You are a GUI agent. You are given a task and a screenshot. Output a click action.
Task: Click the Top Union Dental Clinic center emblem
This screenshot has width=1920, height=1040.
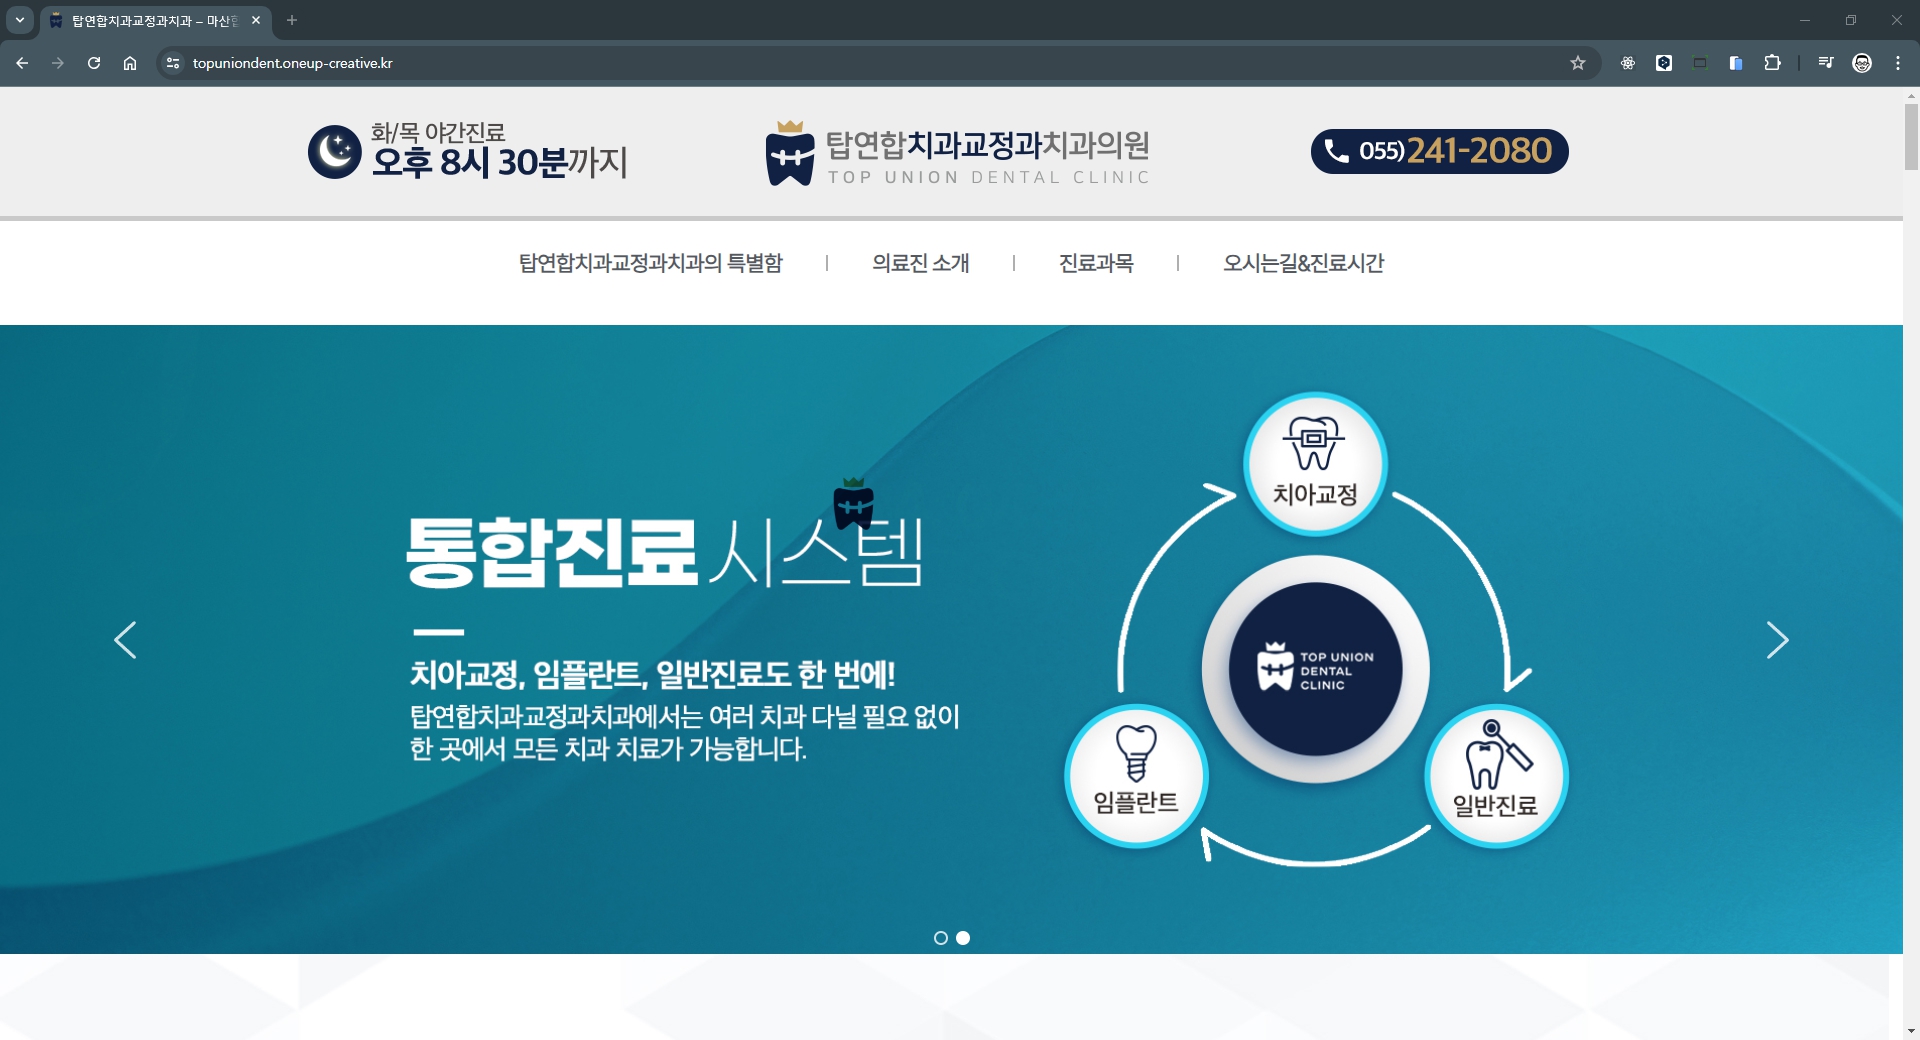[x=1315, y=669]
